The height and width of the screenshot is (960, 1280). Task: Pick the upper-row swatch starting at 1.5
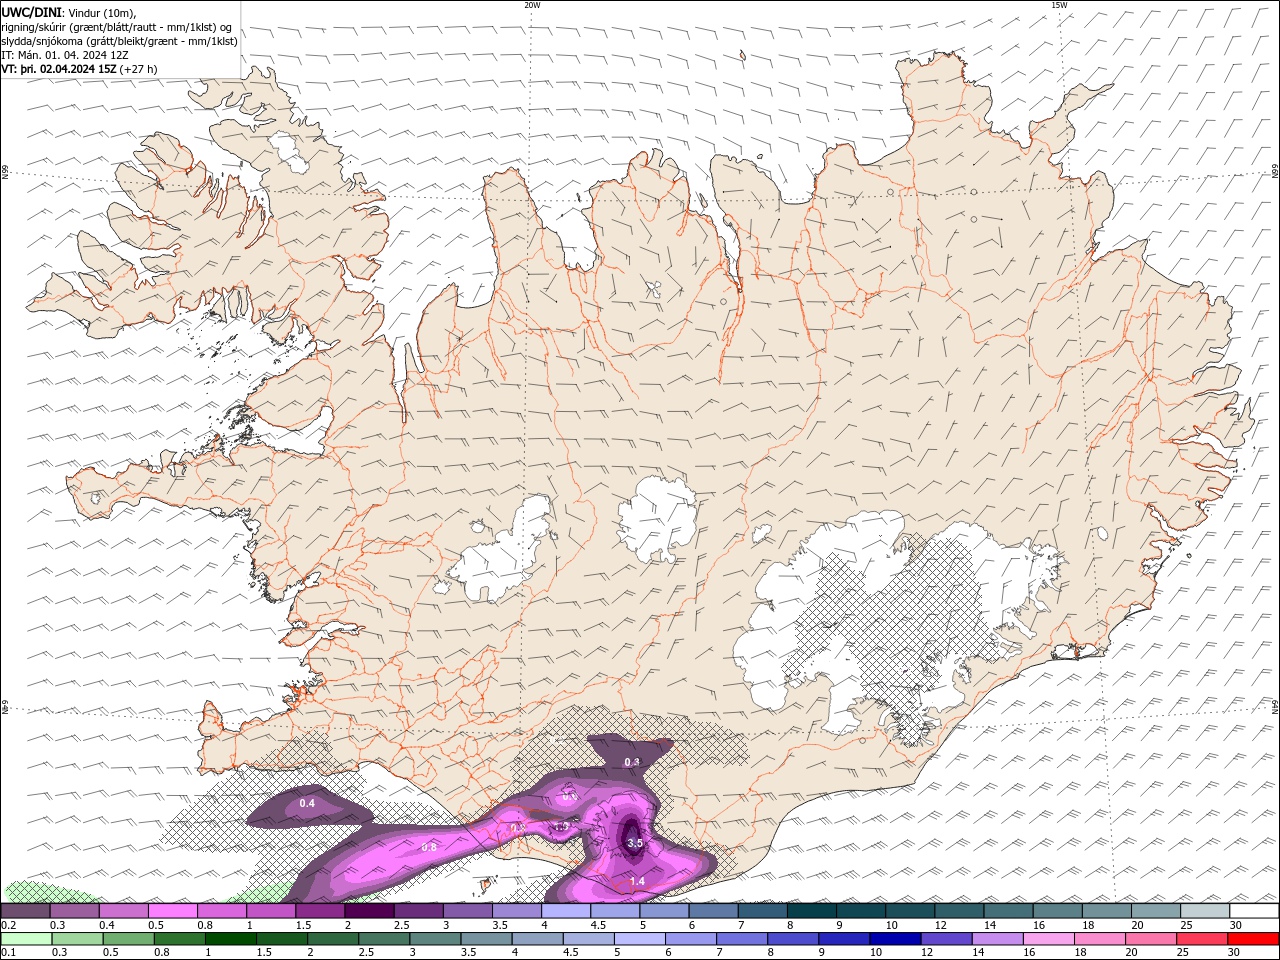(x=319, y=911)
